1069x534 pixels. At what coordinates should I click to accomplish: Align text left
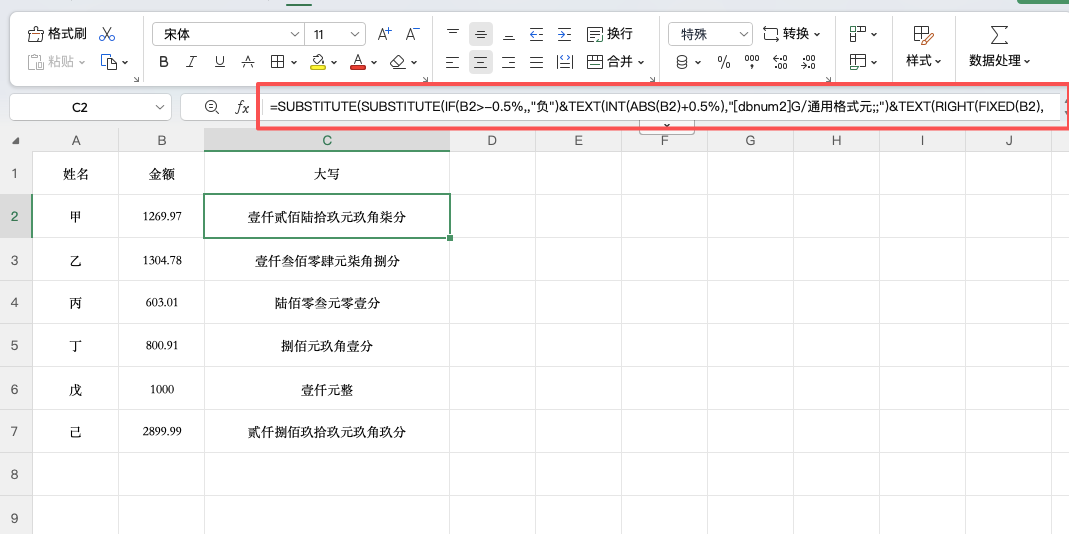tap(453, 62)
